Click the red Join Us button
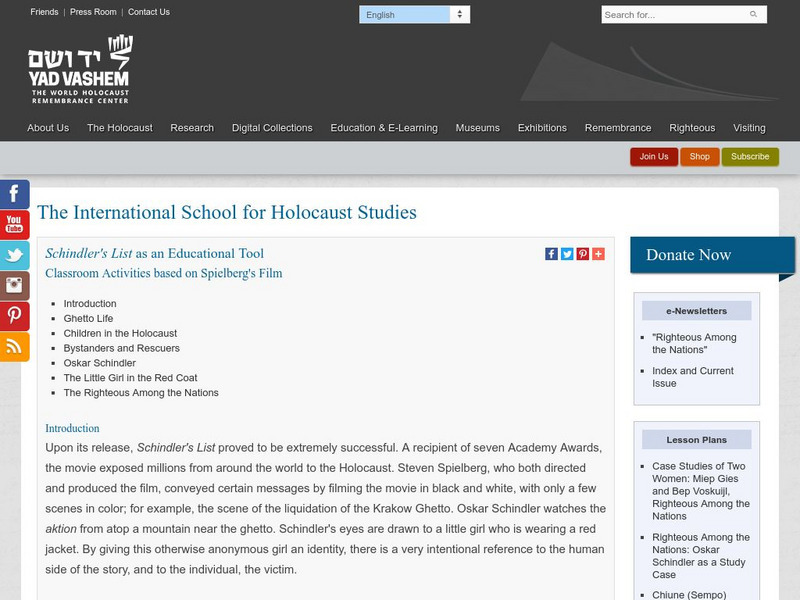 (x=653, y=157)
